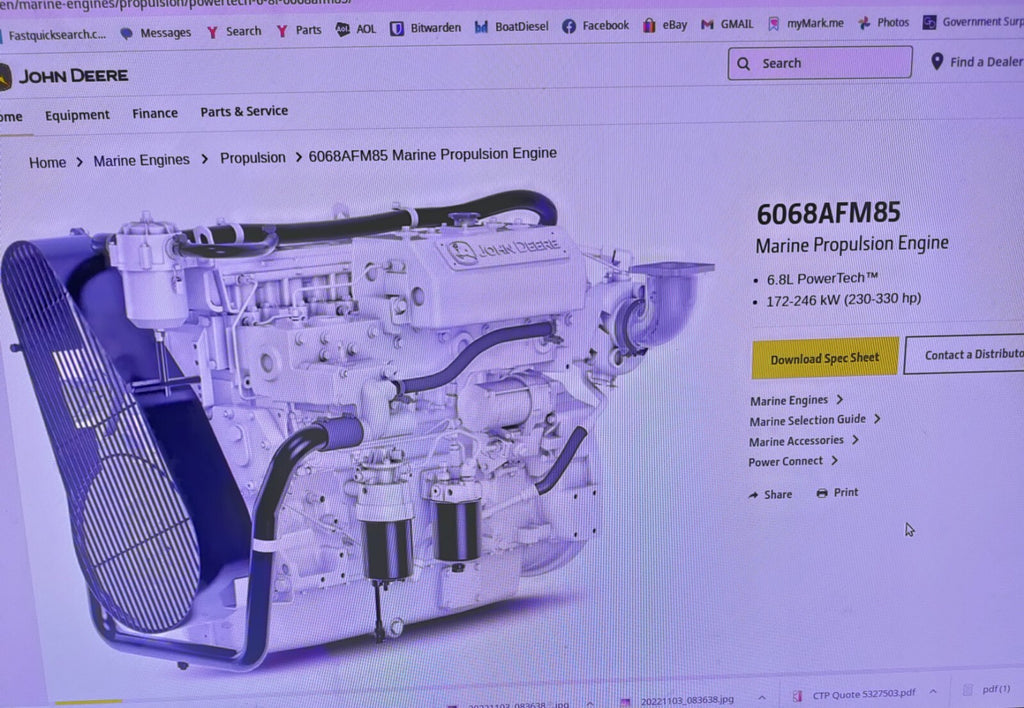The height and width of the screenshot is (708, 1024).
Task: Click the Find a Dealer pin icon
Action: (x=936, y=61)
